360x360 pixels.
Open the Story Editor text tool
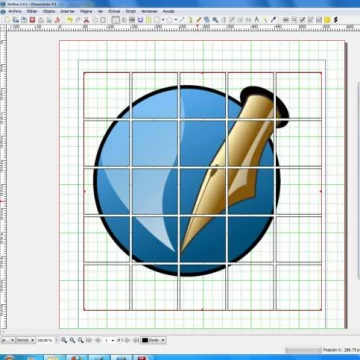[232, 20]
